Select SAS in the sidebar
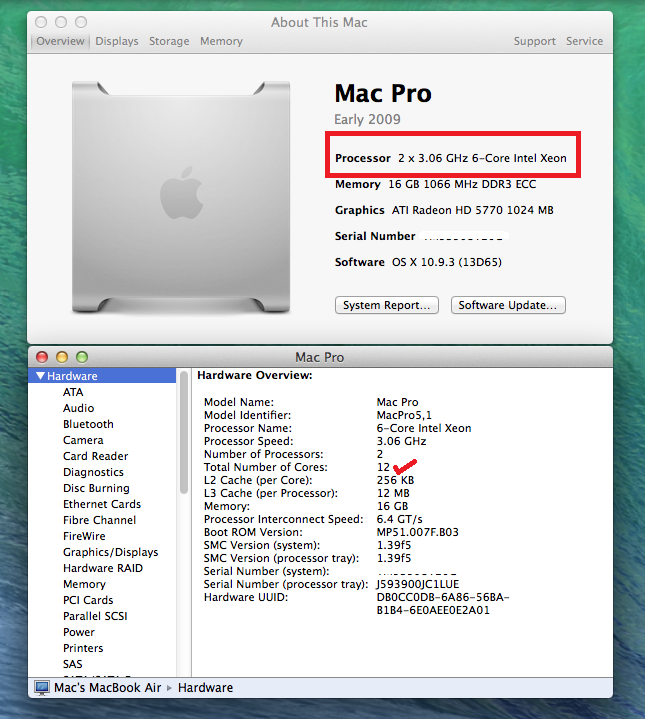Viewport: 645px width, 719px height. point(73,664)
